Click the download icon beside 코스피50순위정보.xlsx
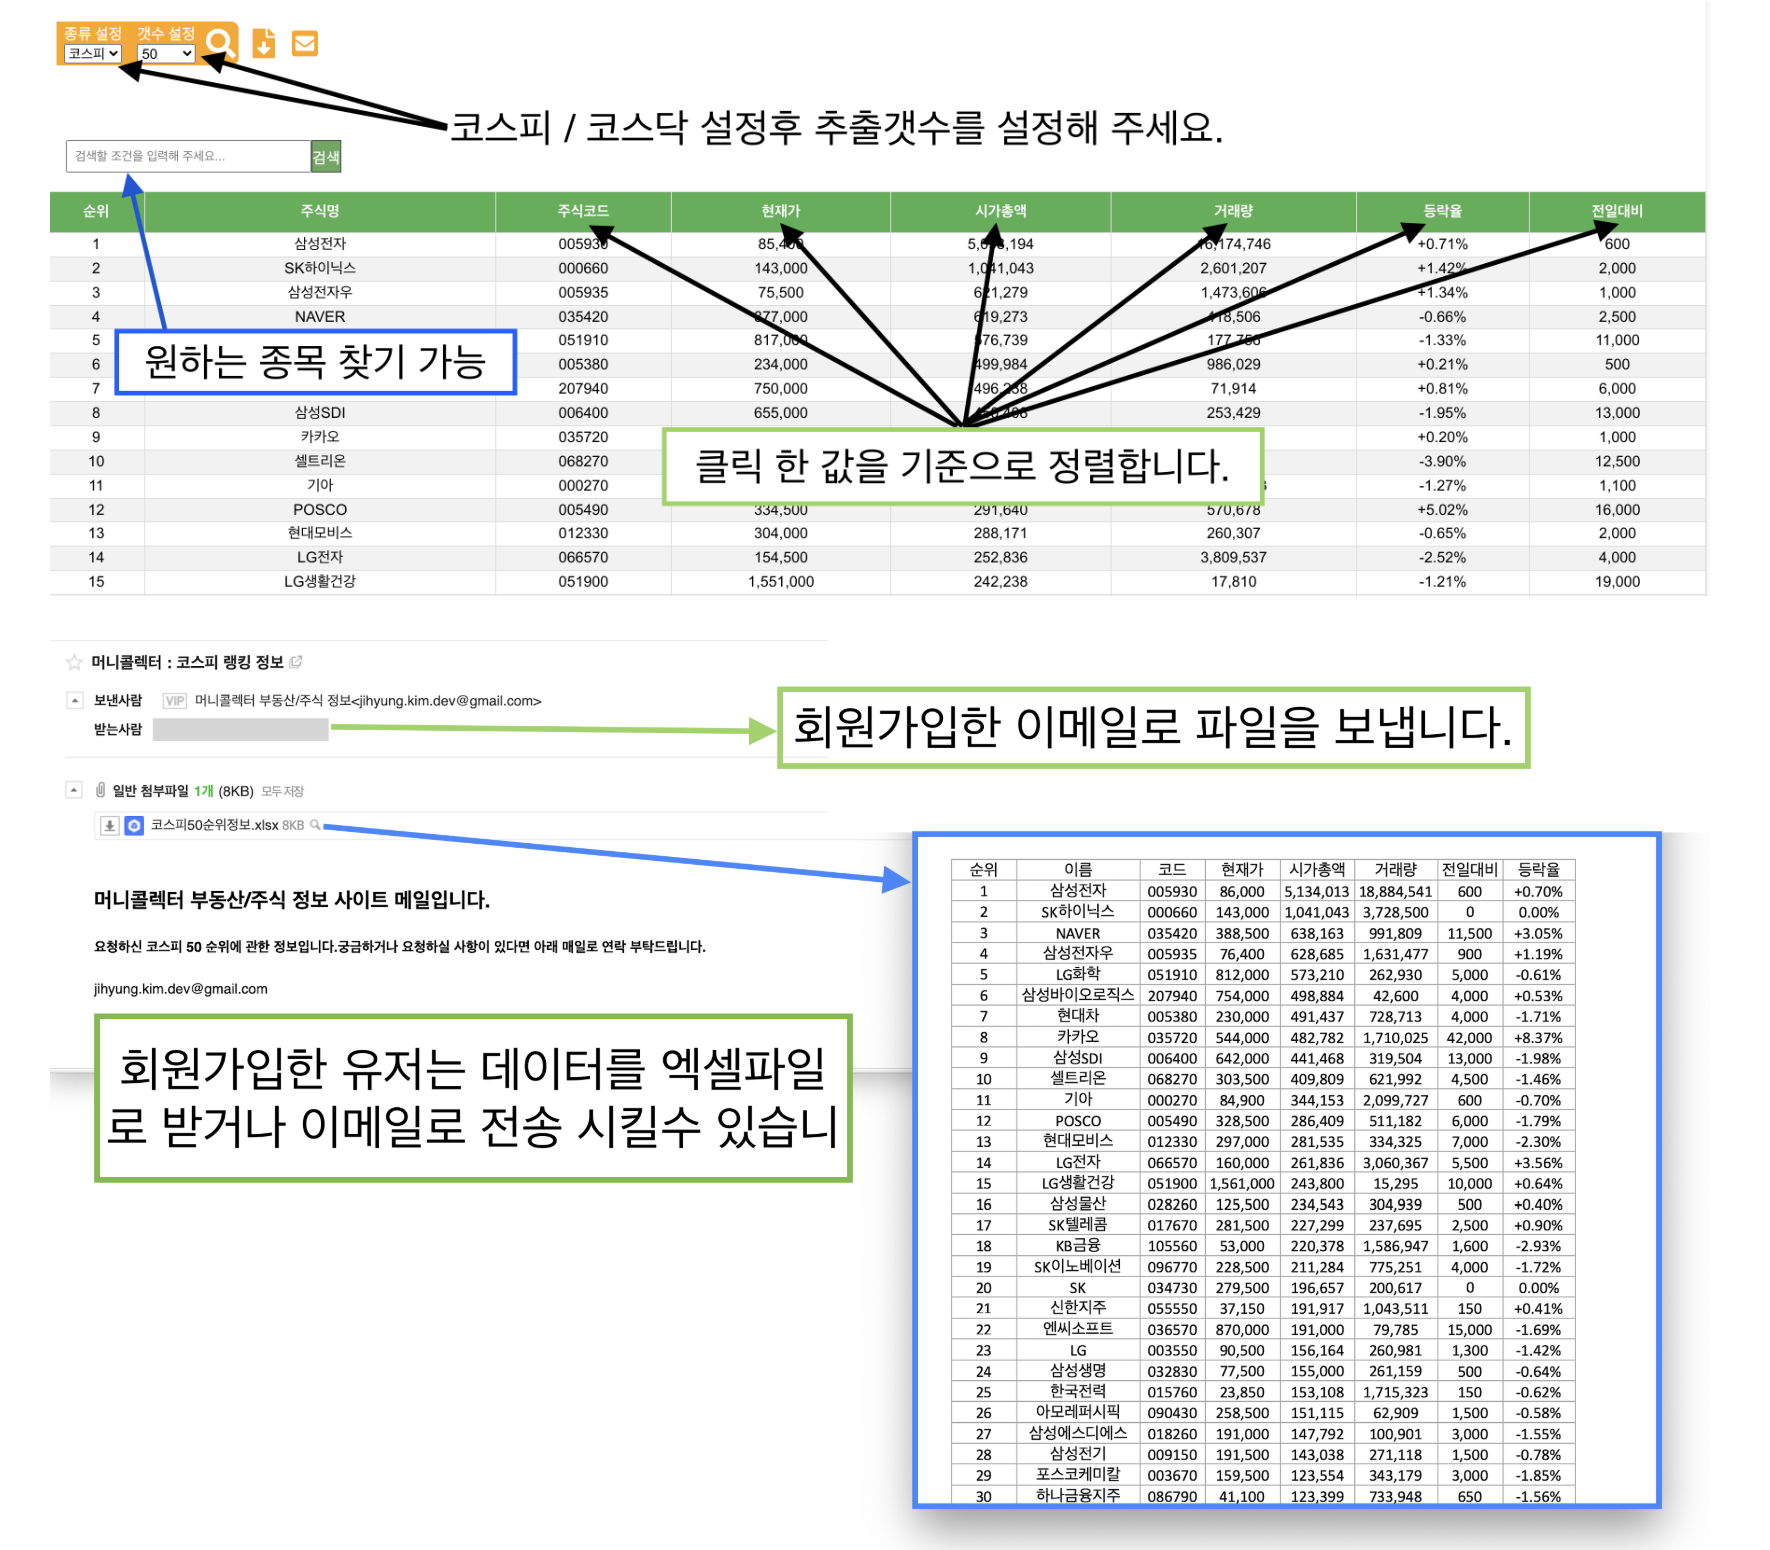 pyautogui.click(x=110, y=825)
